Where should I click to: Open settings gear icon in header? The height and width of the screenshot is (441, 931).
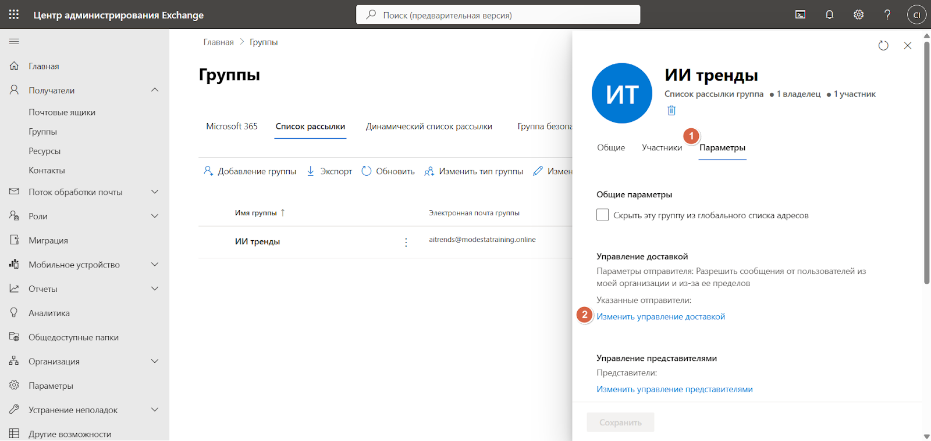(x=858, y=15)
